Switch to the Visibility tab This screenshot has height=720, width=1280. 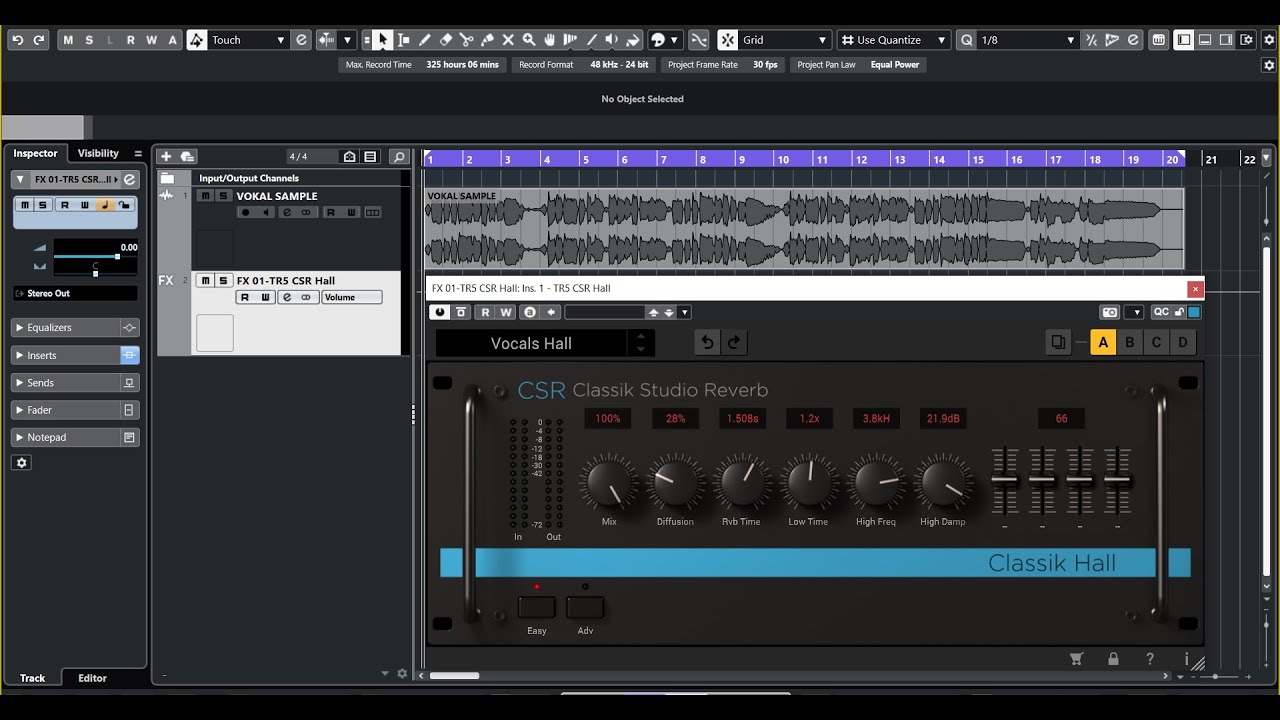[x=98, y=153]
